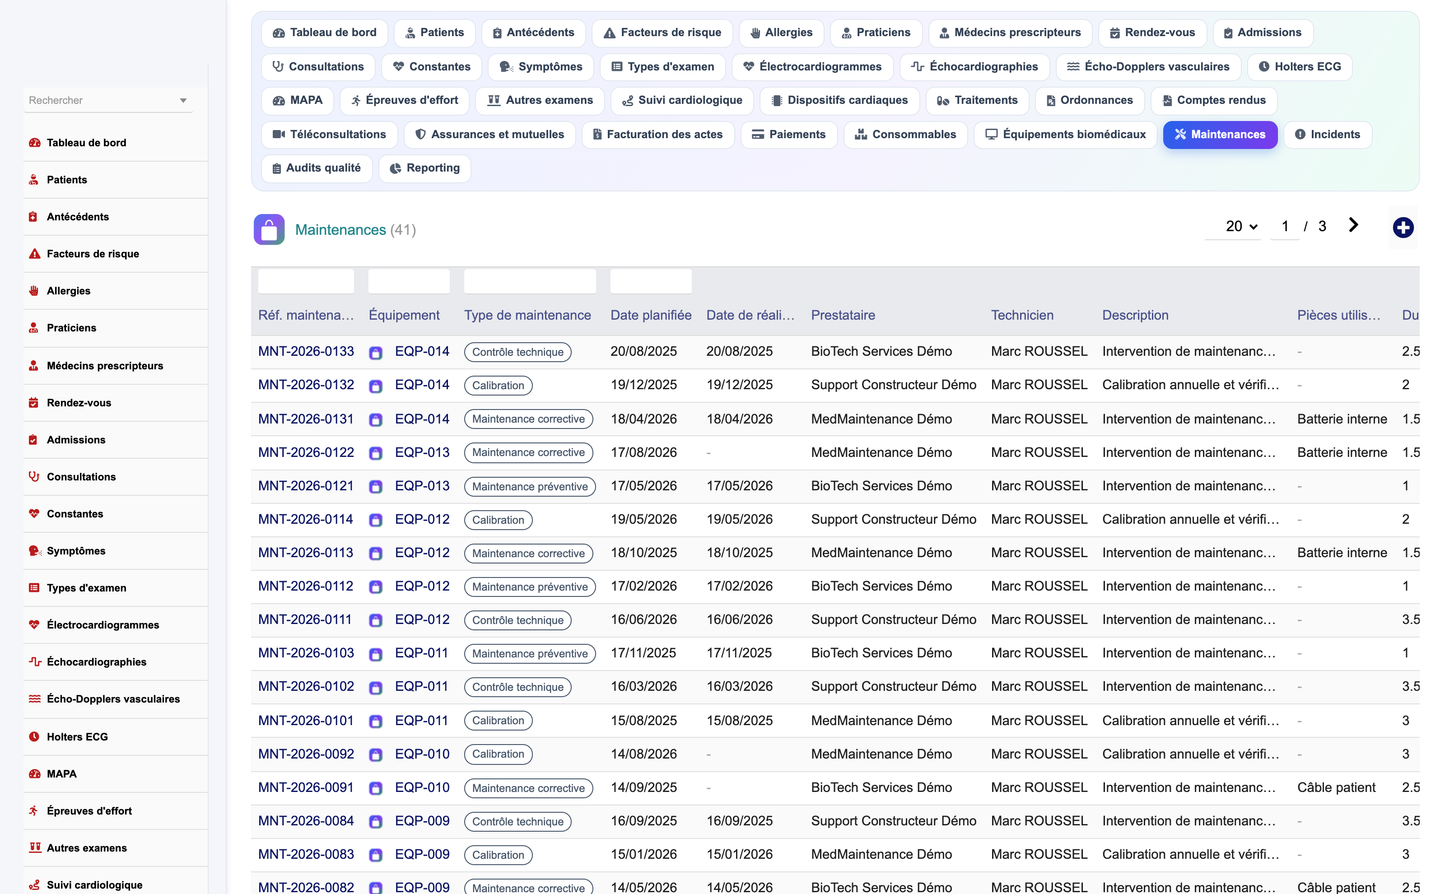1445x894 pixels.
Task: Click sidebar Holters ECG clock icon
Action: [34, 737]
